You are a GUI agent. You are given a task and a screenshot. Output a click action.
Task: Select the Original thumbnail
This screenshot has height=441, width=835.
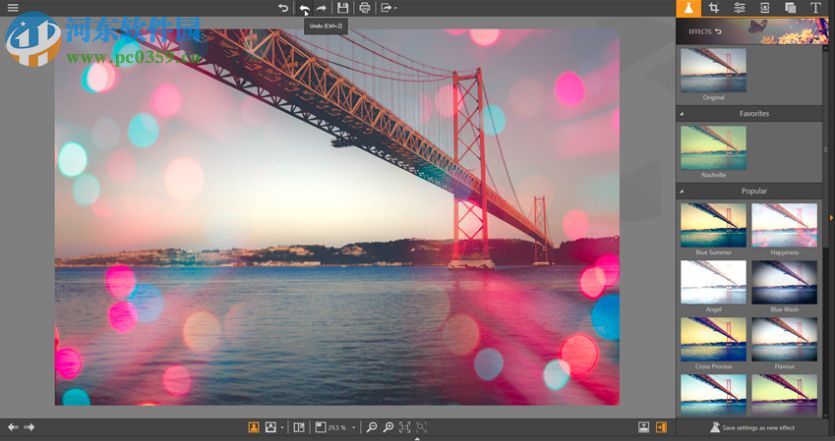point(713,70)
